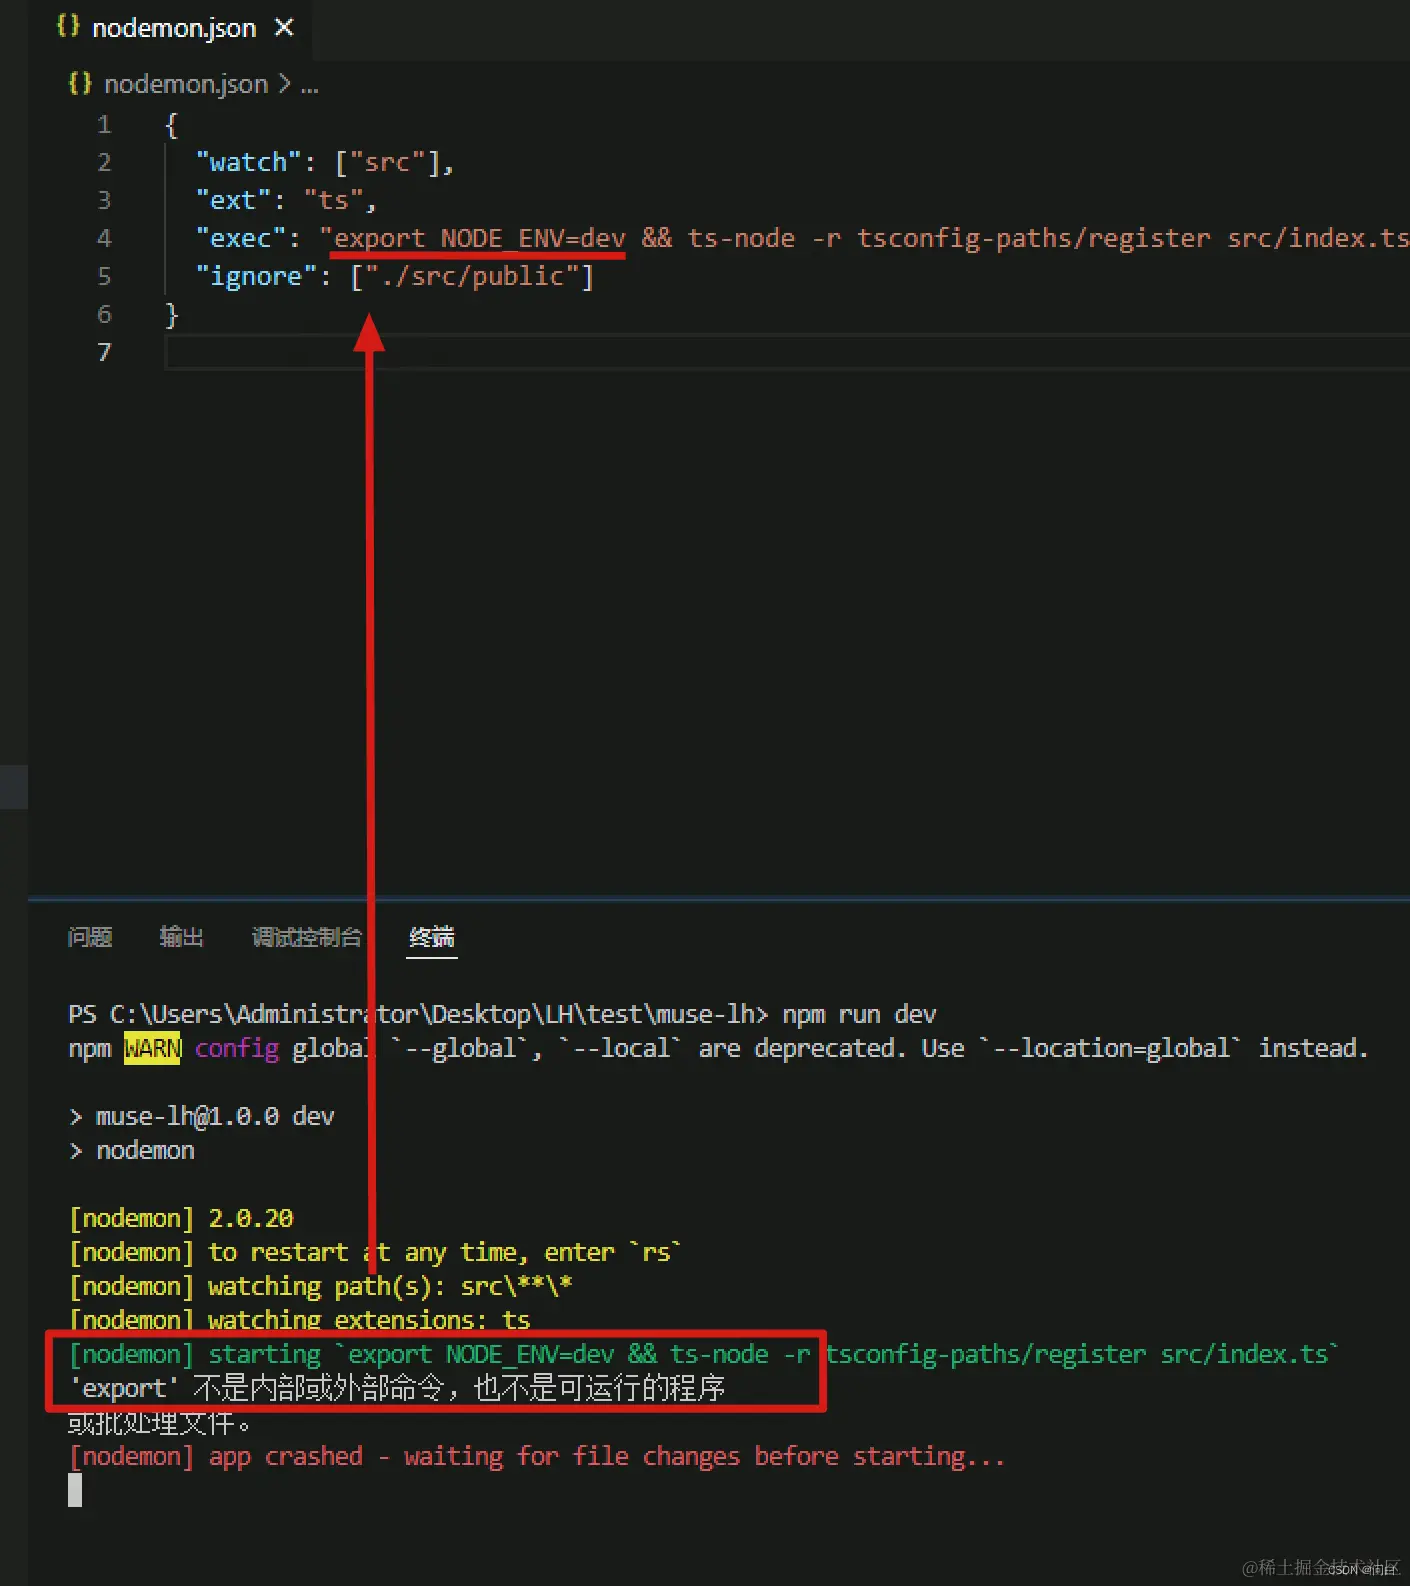Click line number 1 in the gutter
The width and height of the screenshot is (1410, 1586).
coord(104,125)
